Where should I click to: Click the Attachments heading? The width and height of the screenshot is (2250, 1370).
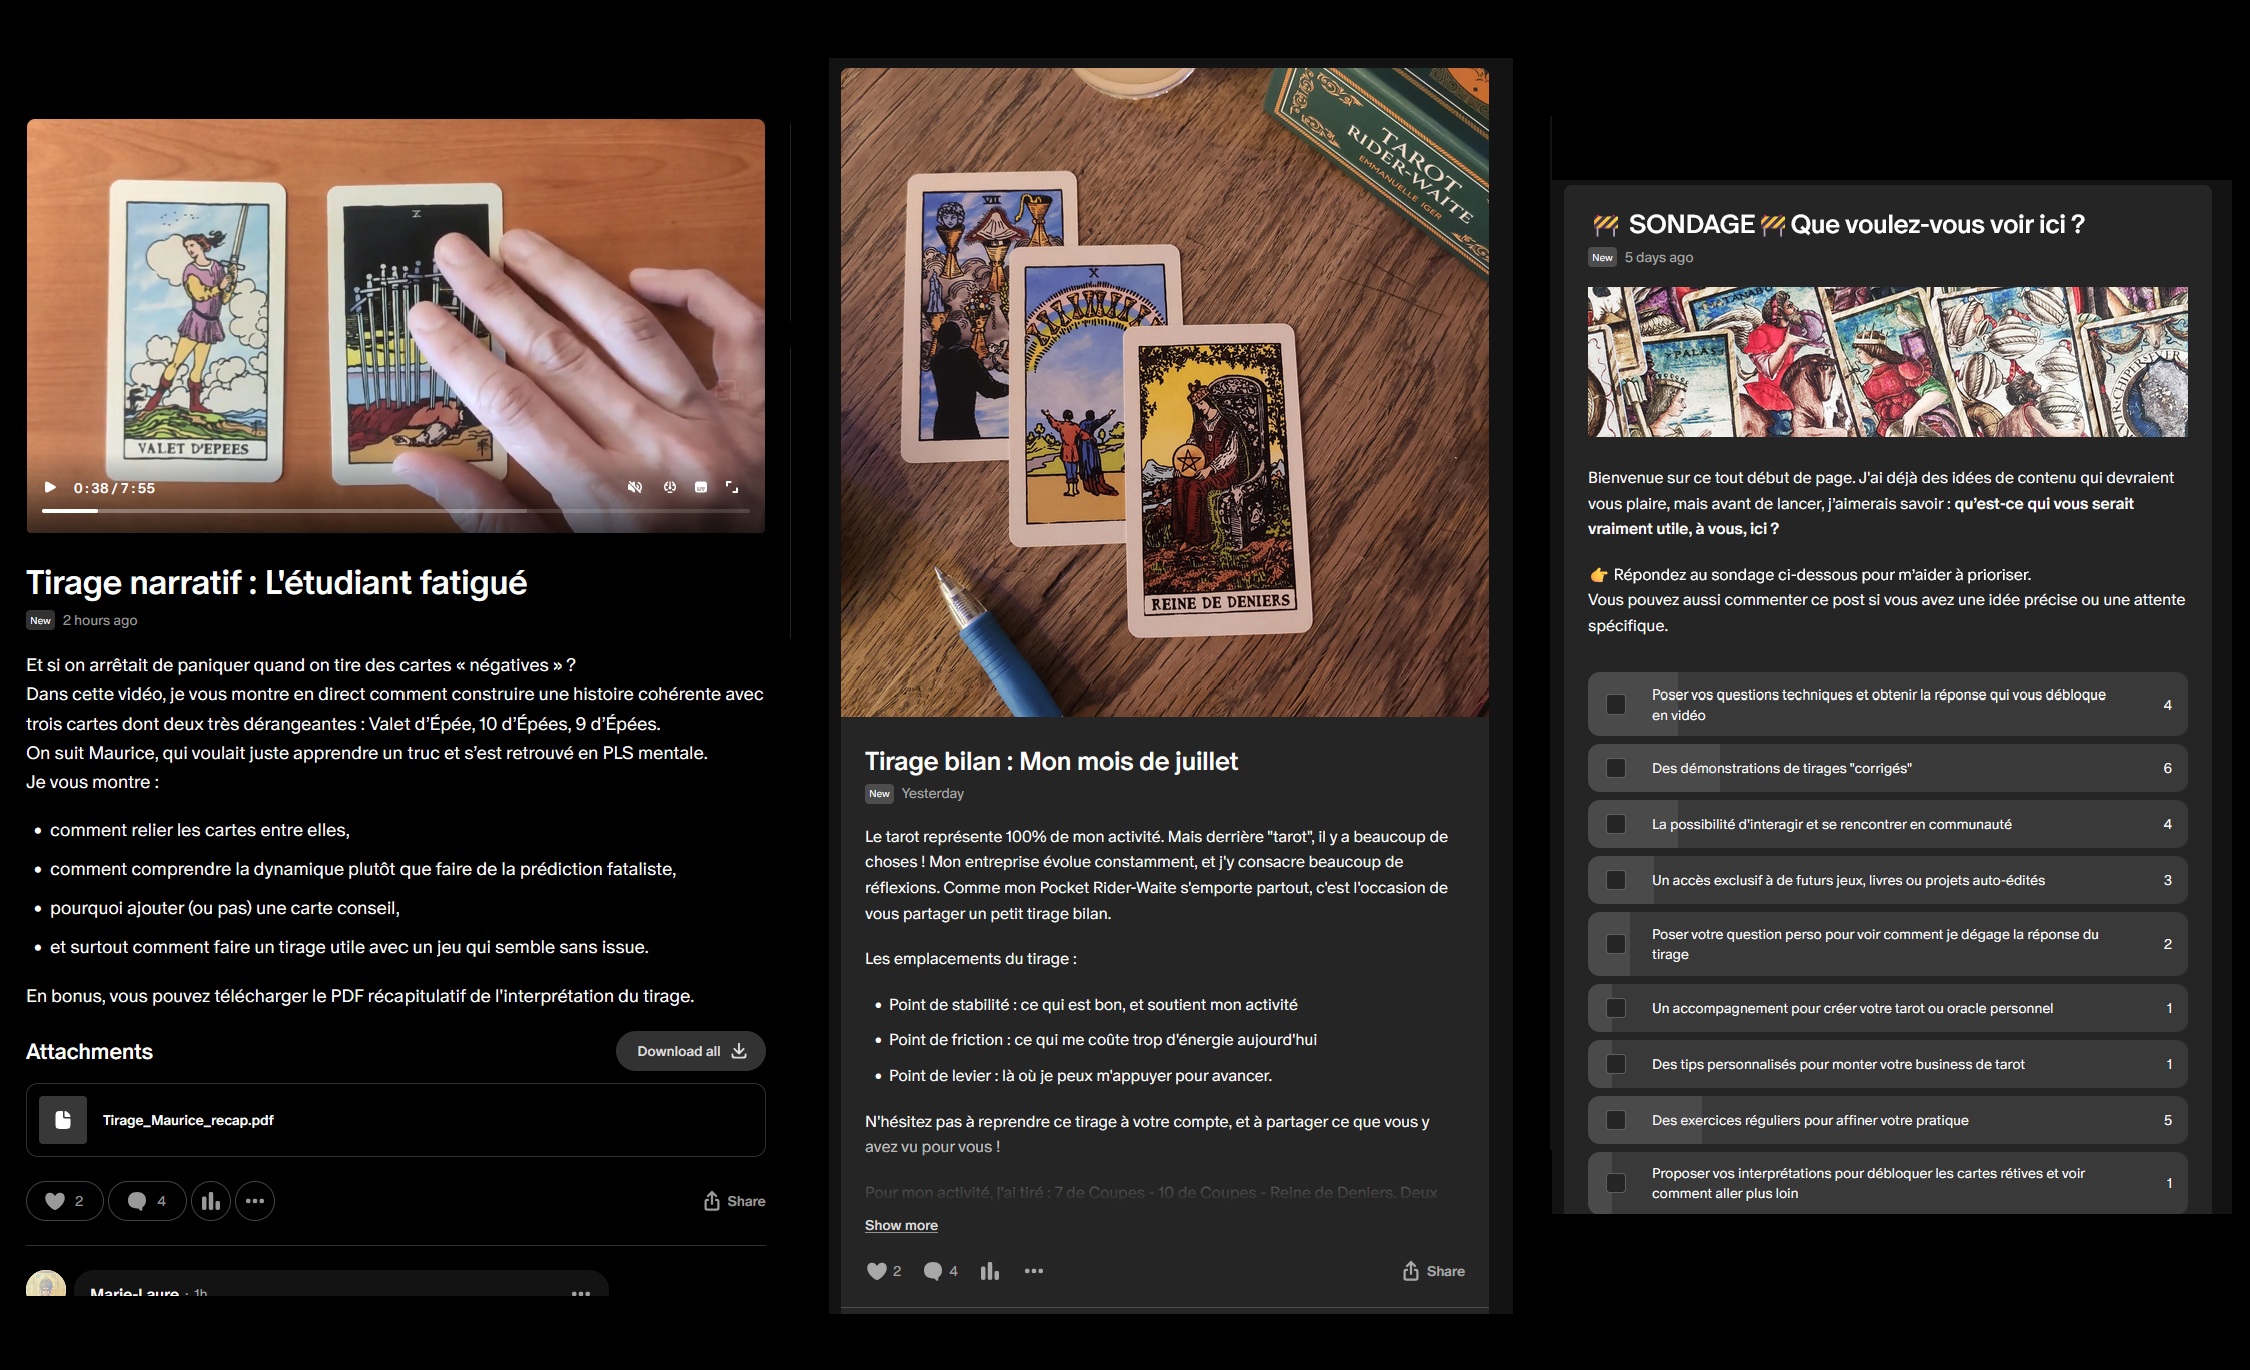pyautogui.click(x=89, y=1051)
